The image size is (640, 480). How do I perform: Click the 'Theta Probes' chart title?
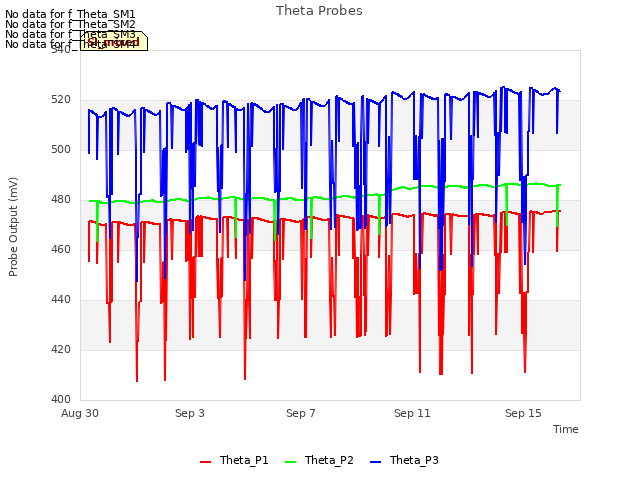point(319,11)
